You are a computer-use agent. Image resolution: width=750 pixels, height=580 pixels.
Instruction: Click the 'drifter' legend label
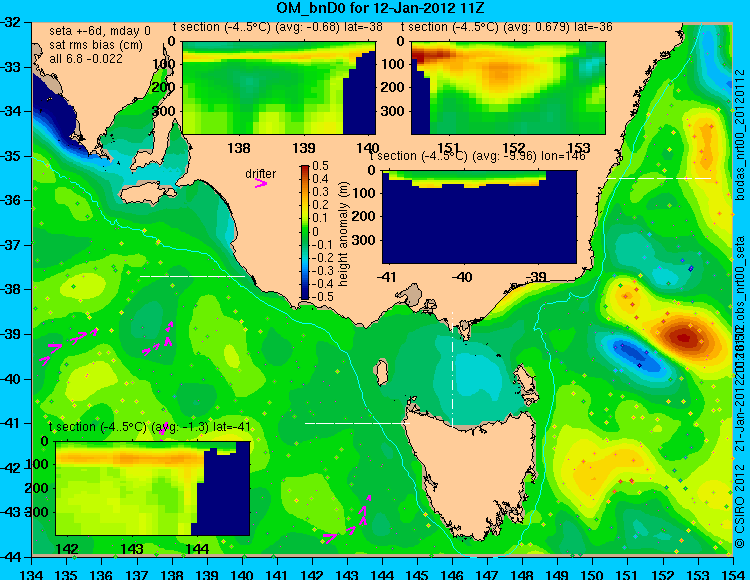tap(261, 174)
